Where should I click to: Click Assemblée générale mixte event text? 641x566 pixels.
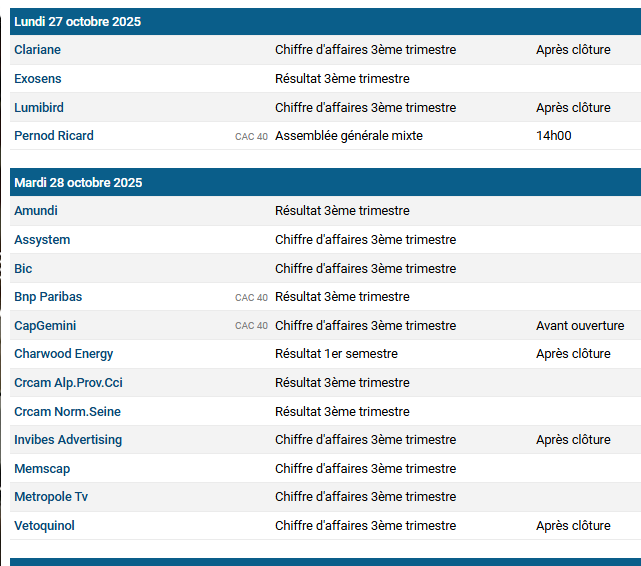349,136
